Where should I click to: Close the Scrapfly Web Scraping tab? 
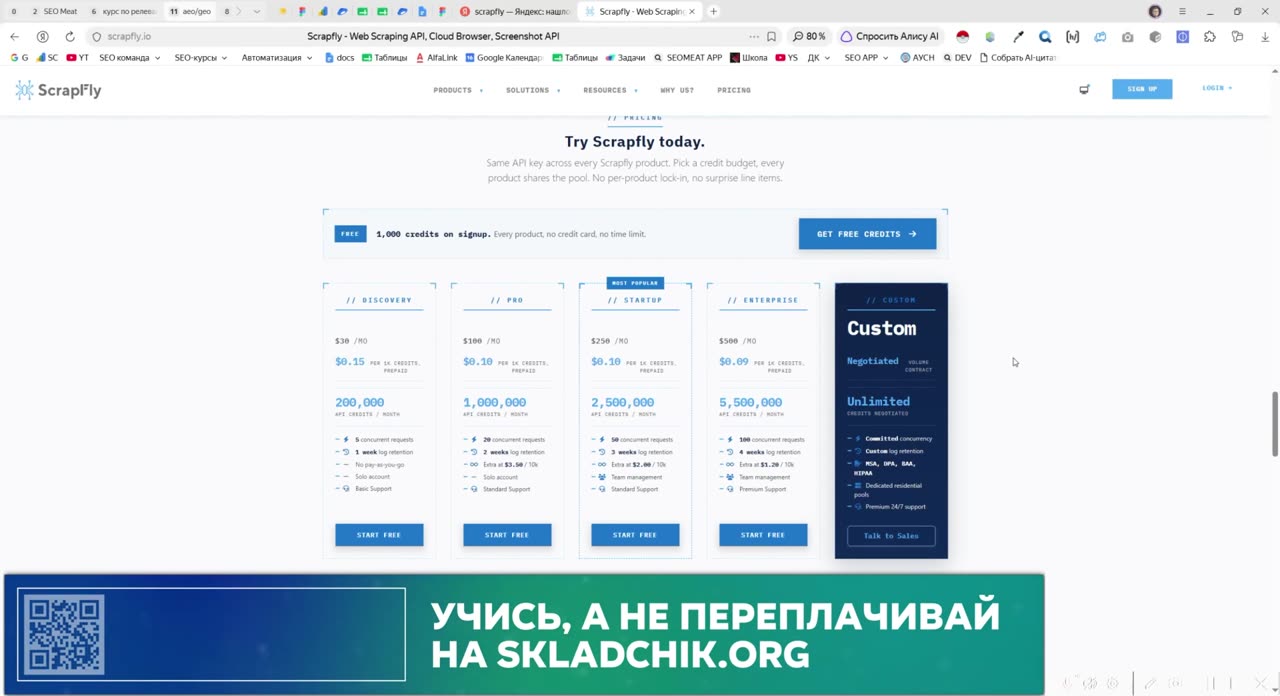tap(691, 11)
